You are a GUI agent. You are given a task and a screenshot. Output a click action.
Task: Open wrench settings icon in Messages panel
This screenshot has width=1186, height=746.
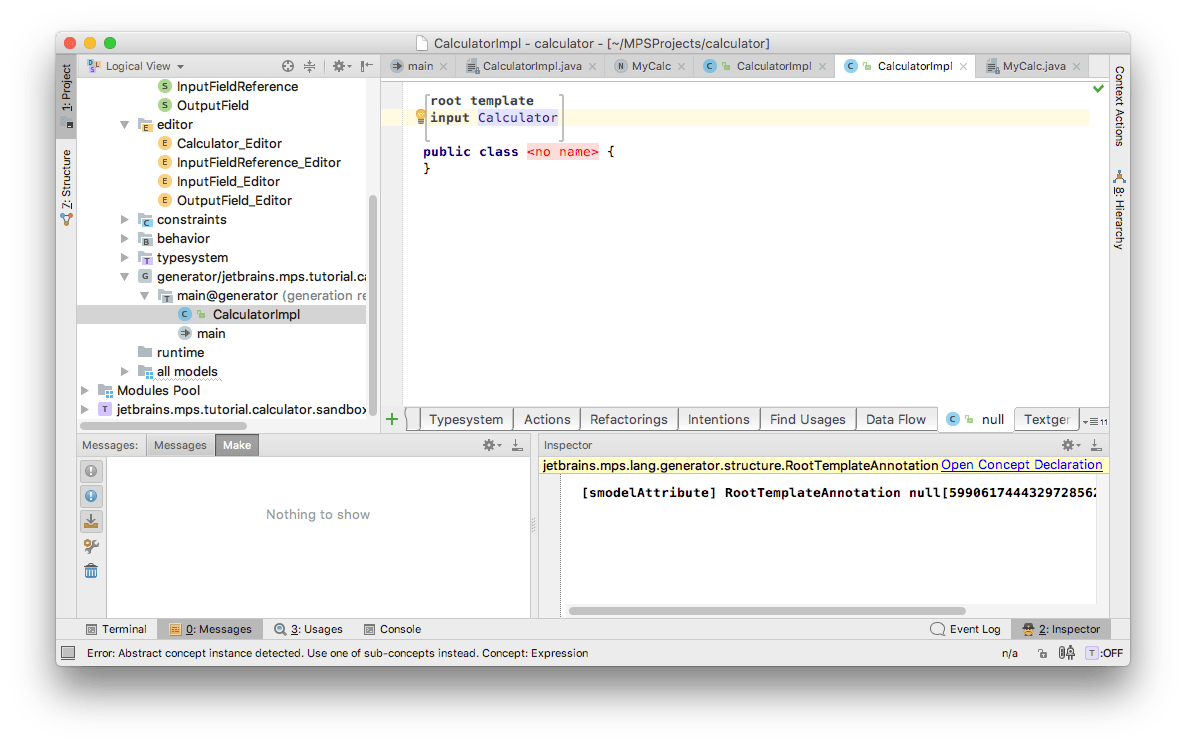[x=91, y=546]
